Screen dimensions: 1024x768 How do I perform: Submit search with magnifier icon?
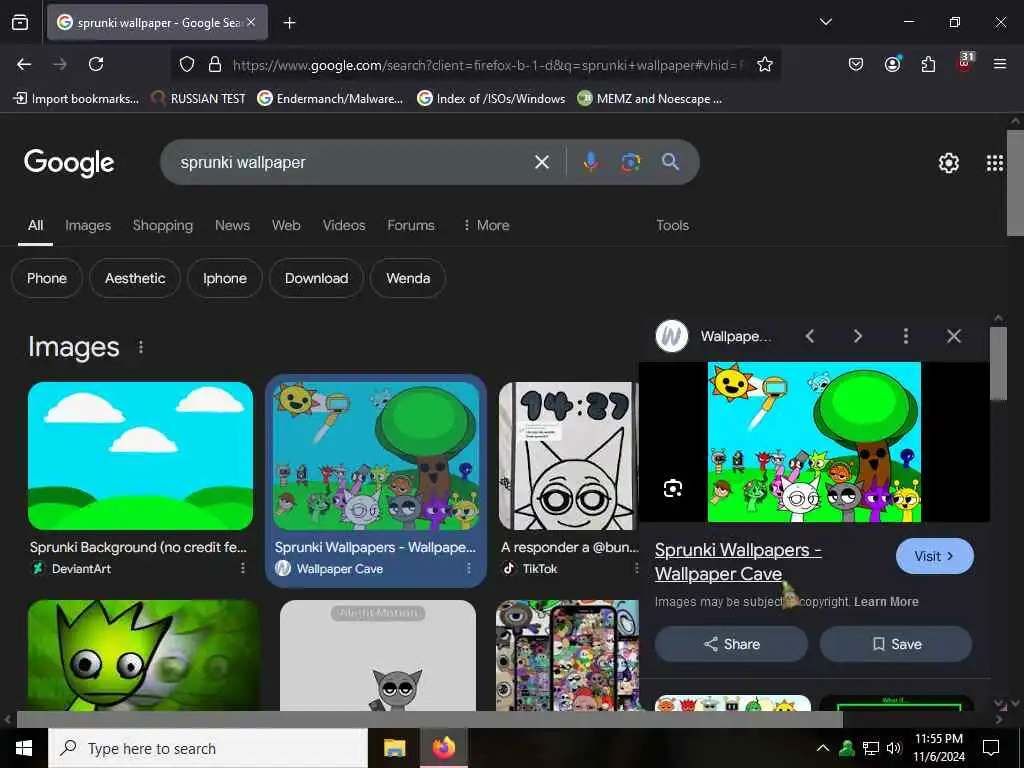670,162
